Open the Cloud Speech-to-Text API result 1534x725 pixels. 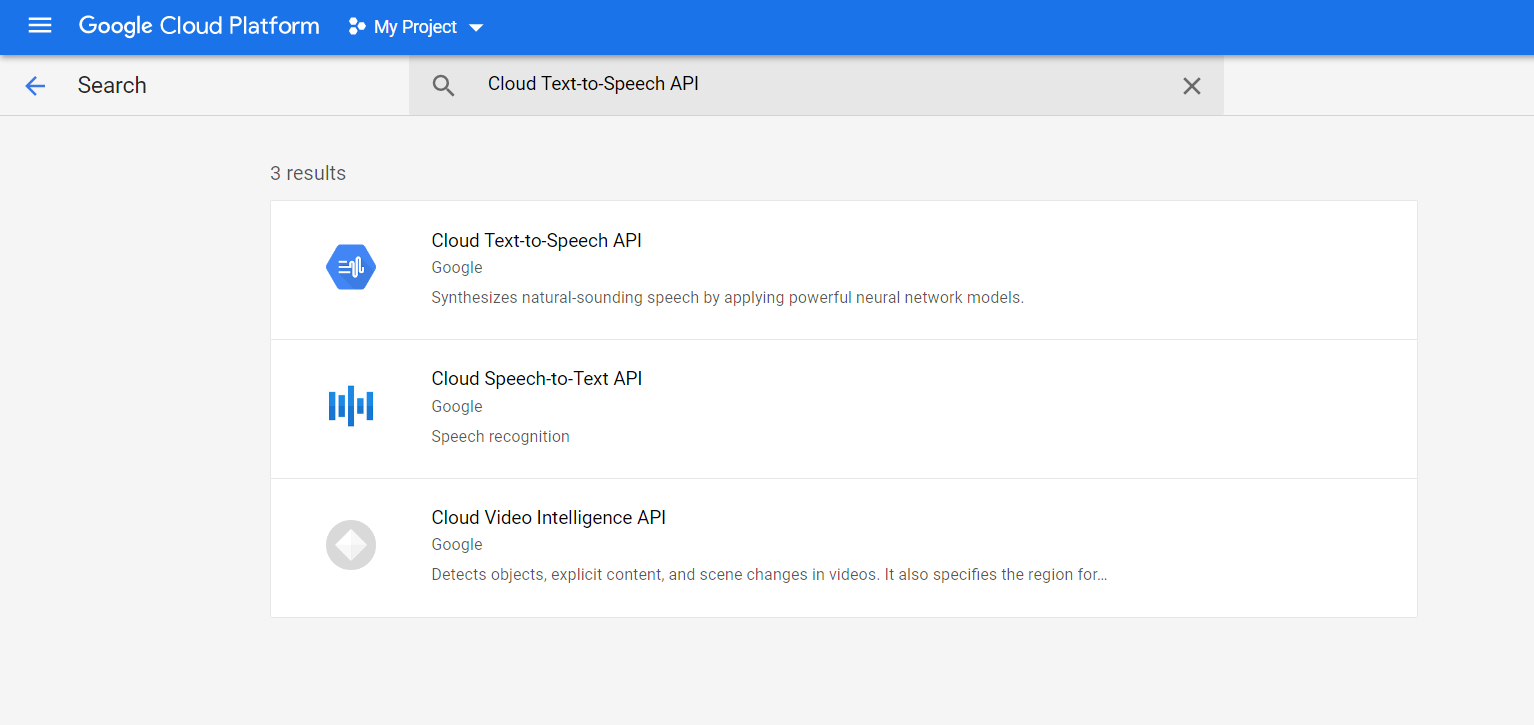click(x=843, y=409)
